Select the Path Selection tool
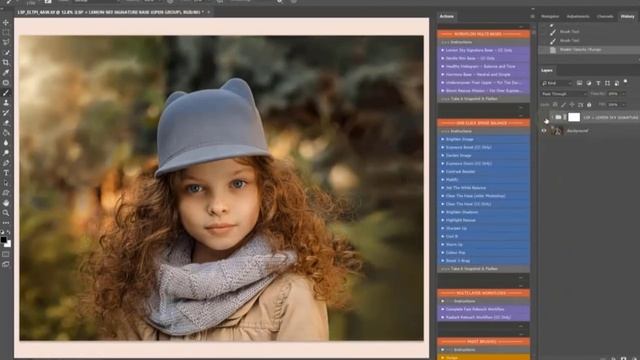The height and width of the screenshot is (360, 640). coord(6,183)
